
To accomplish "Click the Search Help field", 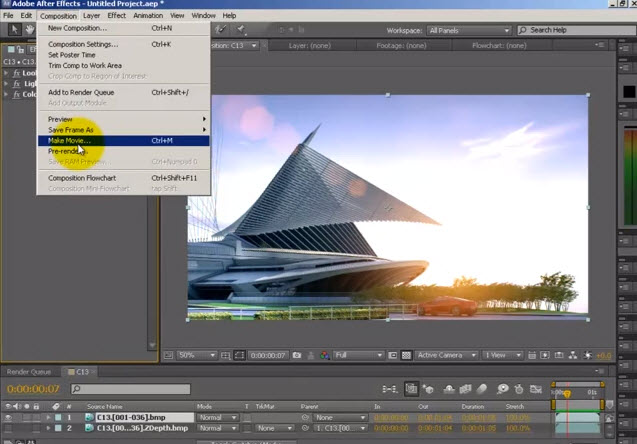I will (577, 30).
